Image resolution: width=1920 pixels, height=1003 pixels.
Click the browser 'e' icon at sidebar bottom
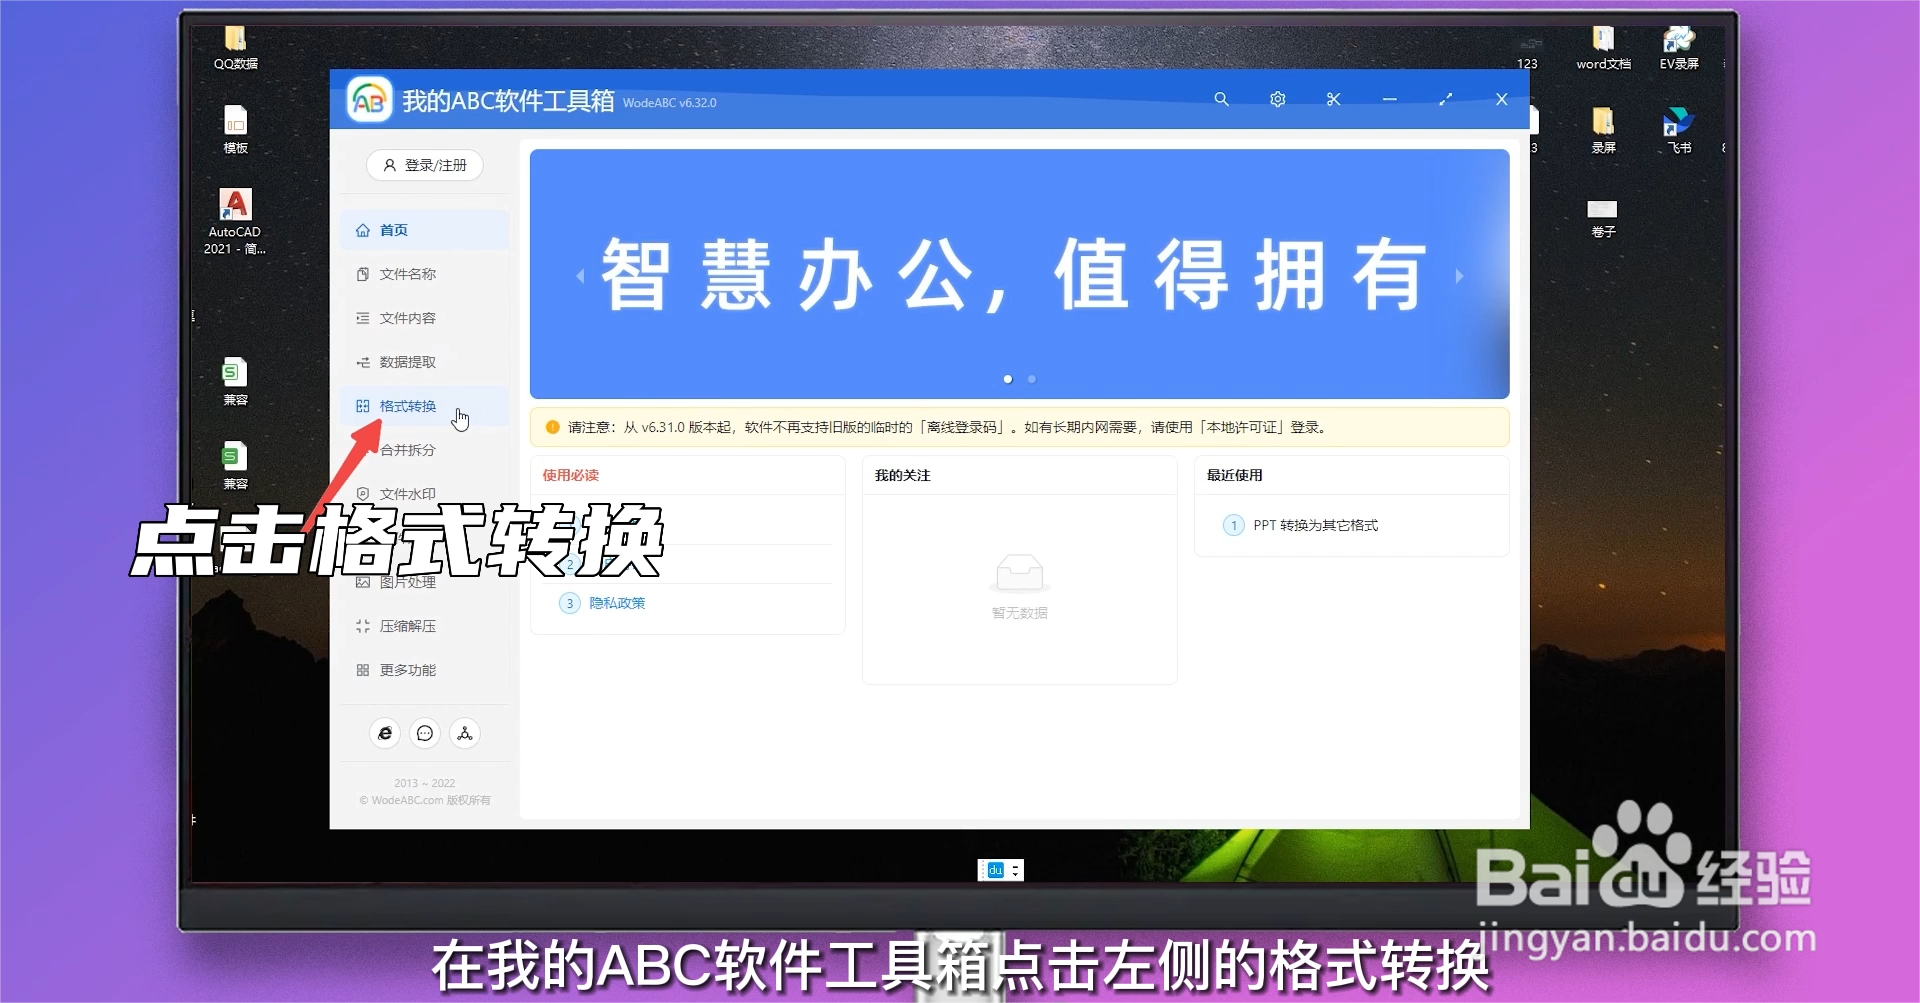(x=385, y=733)
